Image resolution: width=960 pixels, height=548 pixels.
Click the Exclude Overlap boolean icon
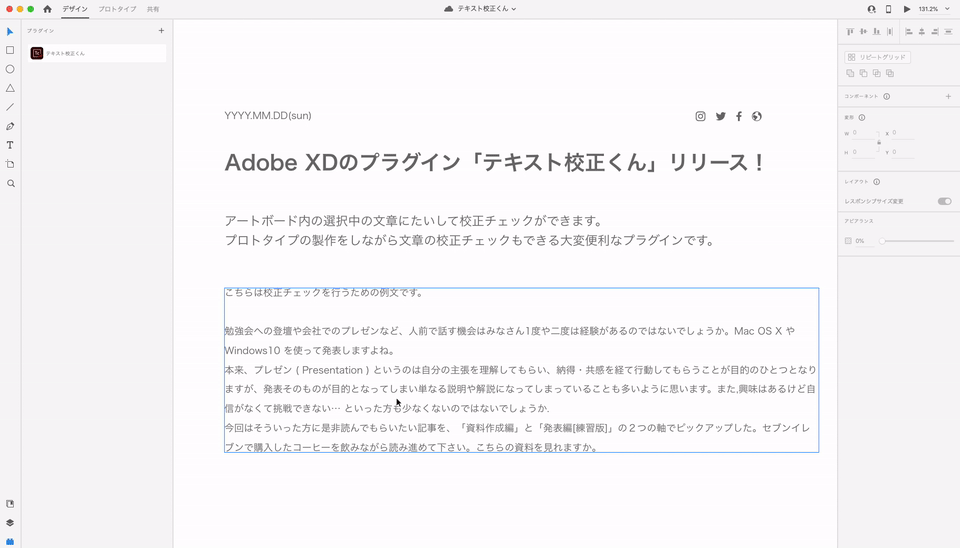coord(890,73)
